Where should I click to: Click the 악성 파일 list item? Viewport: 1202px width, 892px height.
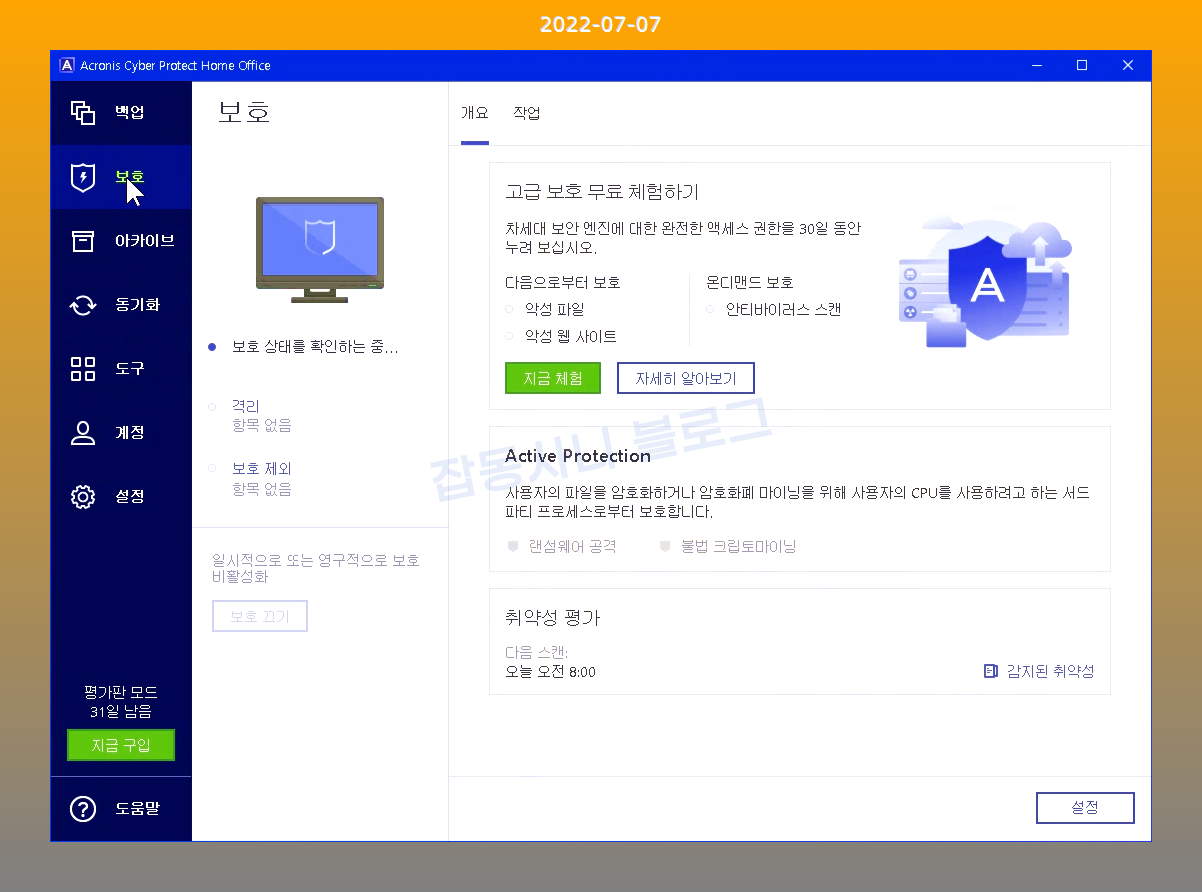(554, 309)
